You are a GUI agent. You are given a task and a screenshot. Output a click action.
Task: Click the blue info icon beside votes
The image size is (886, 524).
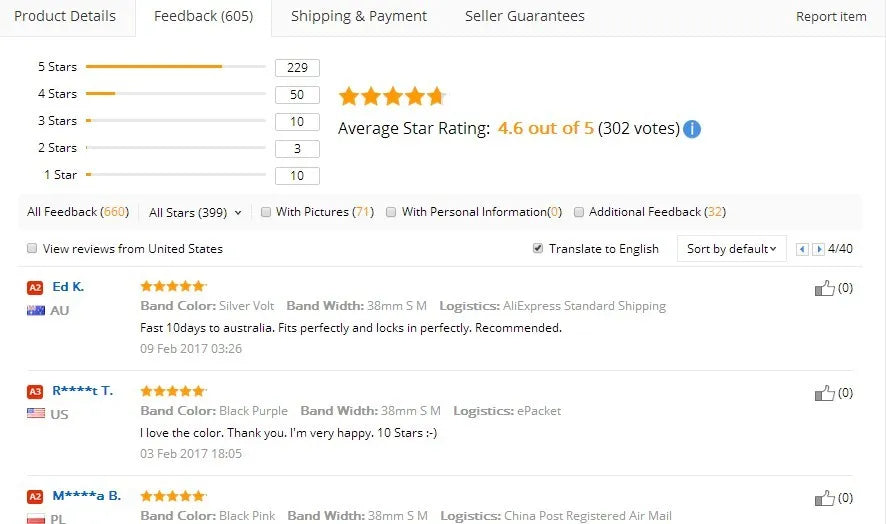[692, 129]
